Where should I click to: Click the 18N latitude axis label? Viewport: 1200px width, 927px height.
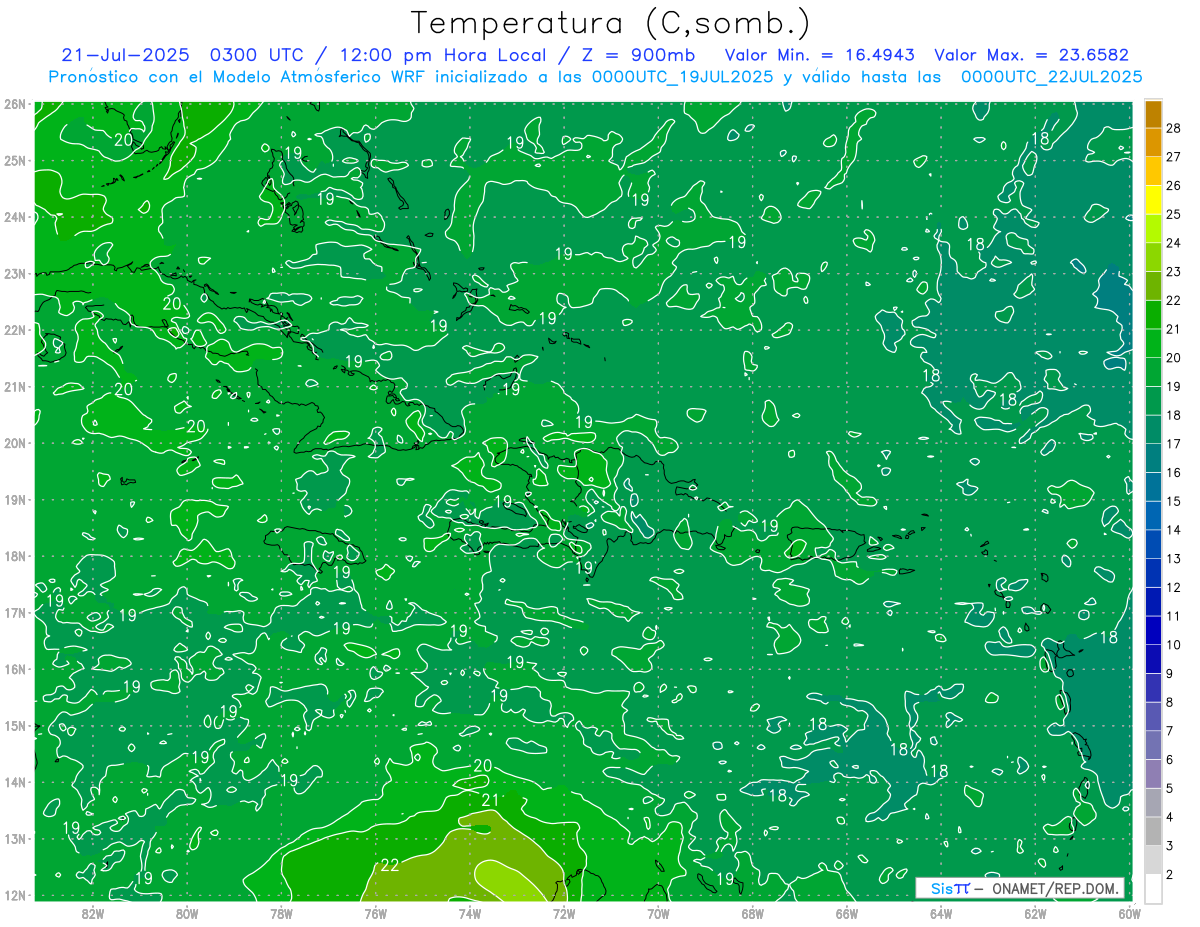14,556
